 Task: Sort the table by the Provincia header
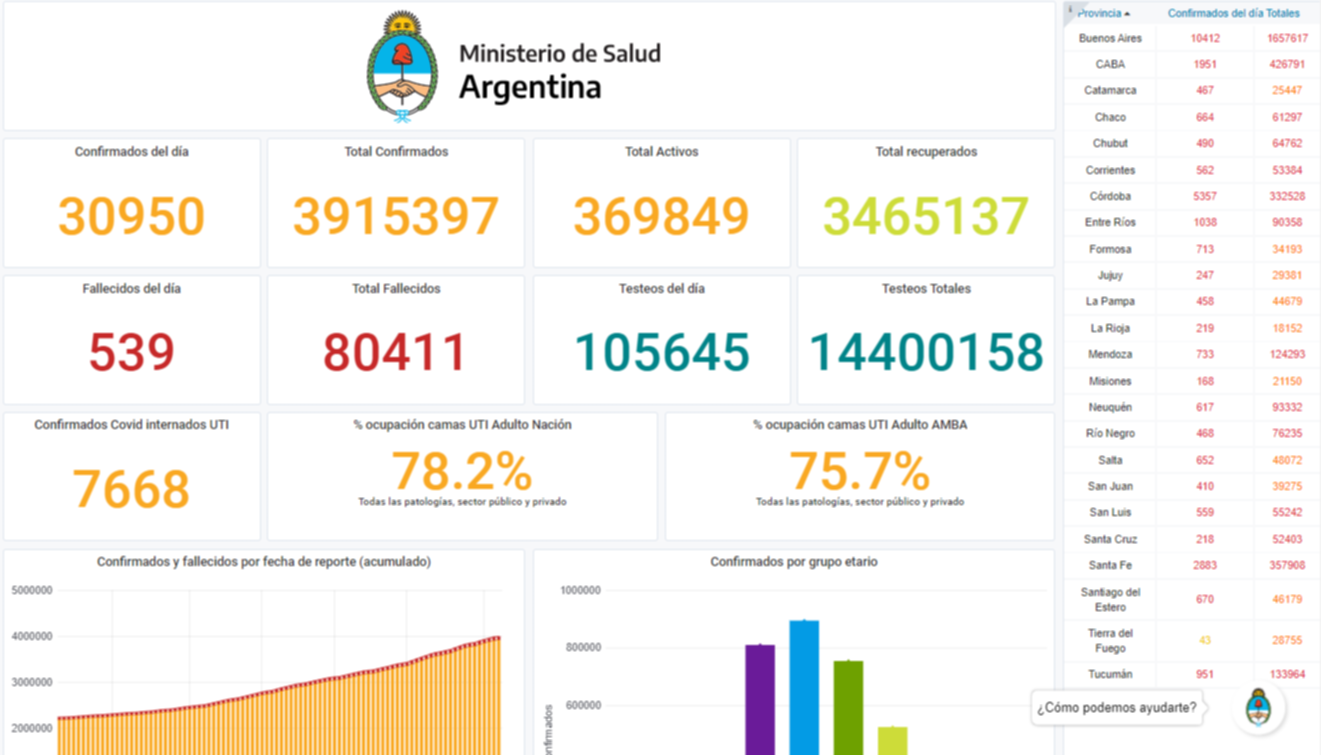(x=1099, y=14)
